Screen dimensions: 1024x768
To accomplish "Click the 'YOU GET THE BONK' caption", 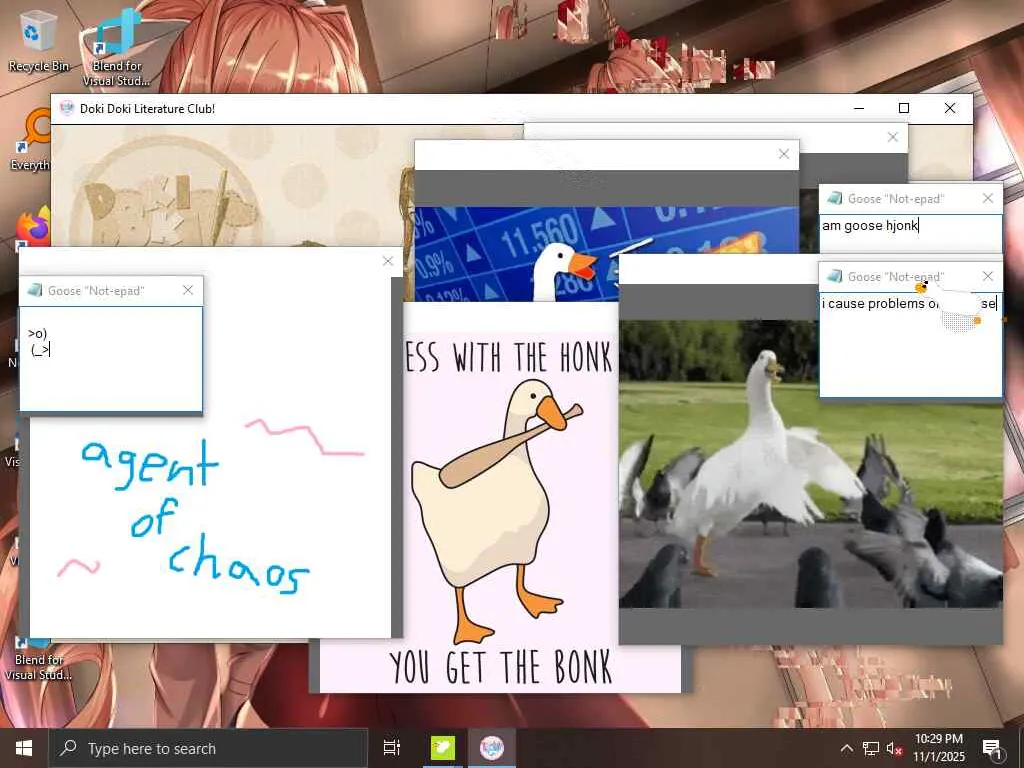I will click(501, 667).
